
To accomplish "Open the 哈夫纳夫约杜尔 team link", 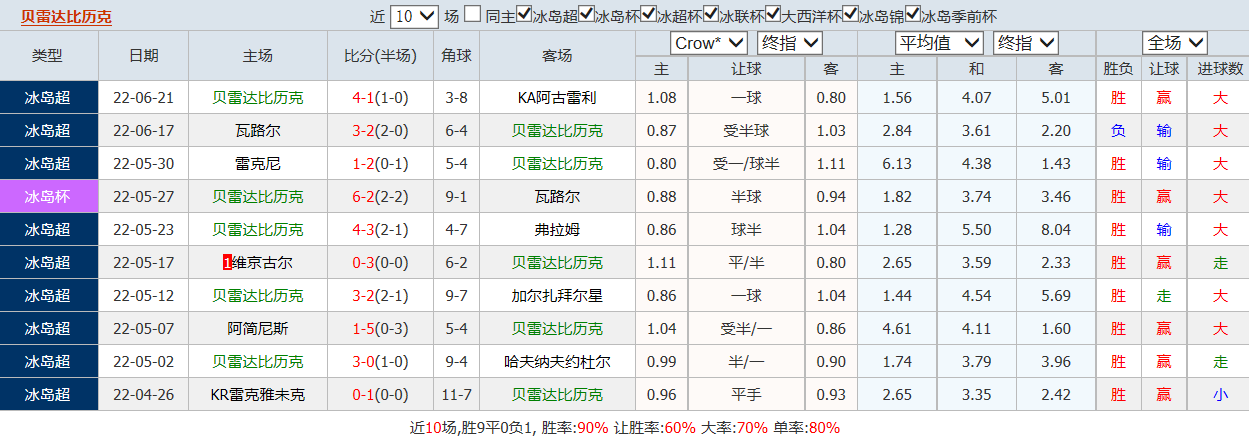I will tap(557, 362).
